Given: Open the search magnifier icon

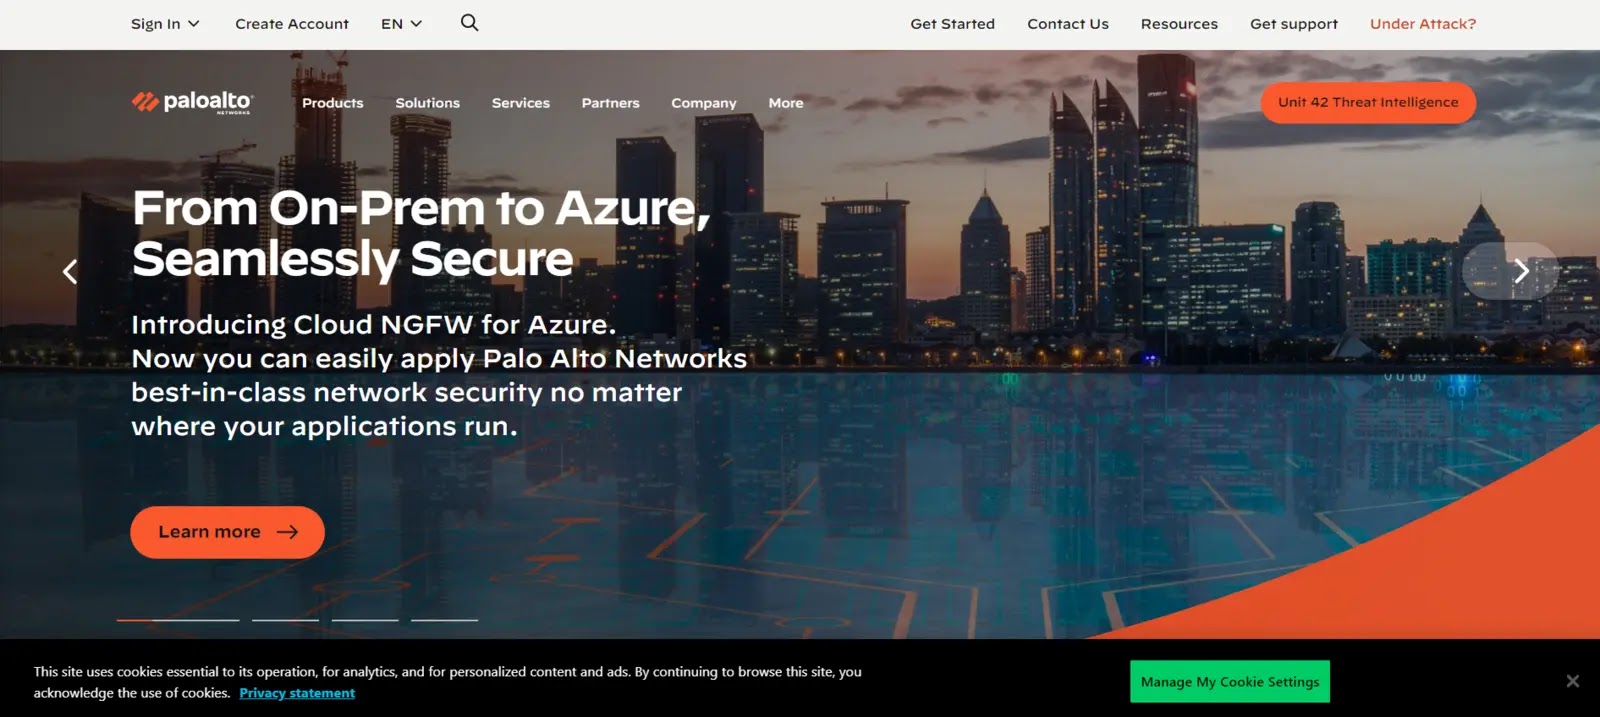Looking at the screenshot, I should pos(469,23).
